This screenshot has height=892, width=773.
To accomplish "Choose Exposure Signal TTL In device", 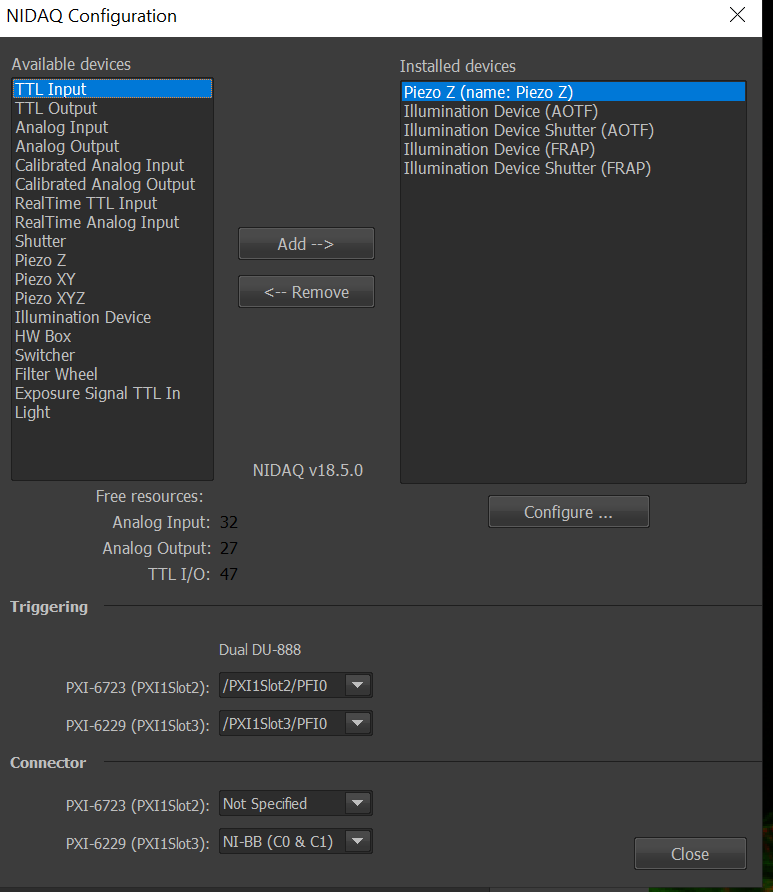I will point(98,393).
